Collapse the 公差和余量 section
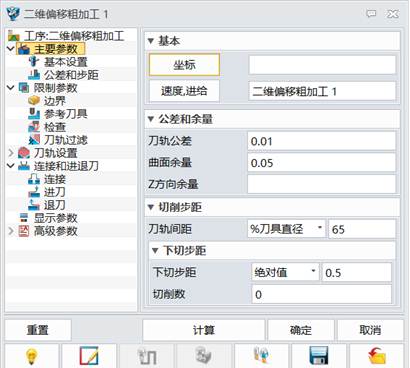The image size is (410, 368). 151,119
